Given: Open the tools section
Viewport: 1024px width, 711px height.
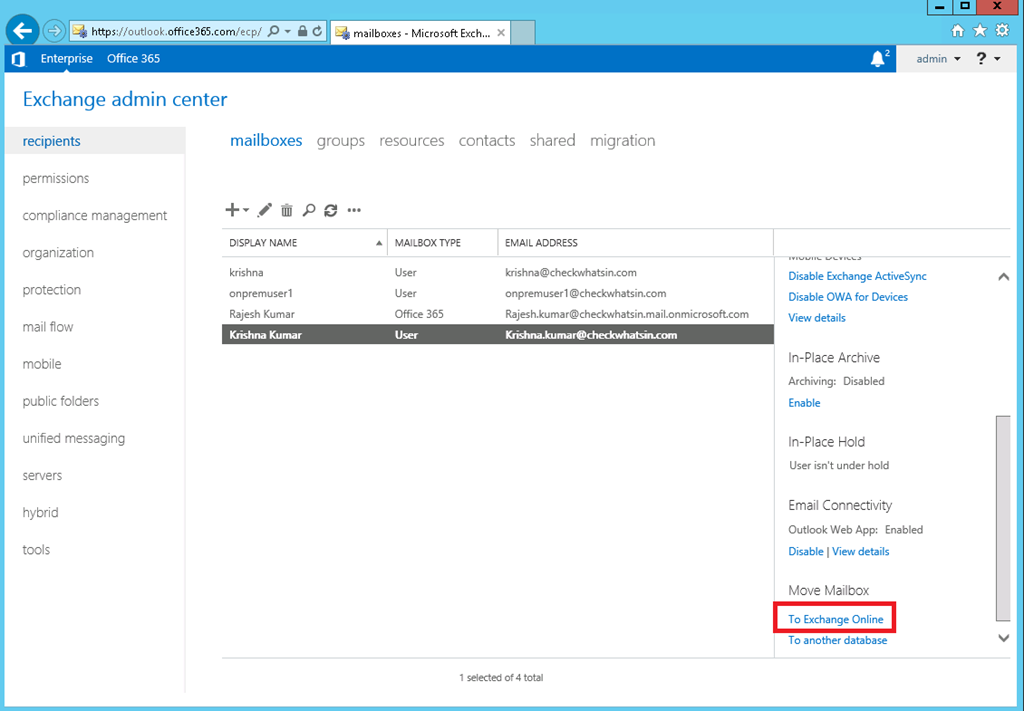Looking at the screenshot, I should click(x=36, y=550).
